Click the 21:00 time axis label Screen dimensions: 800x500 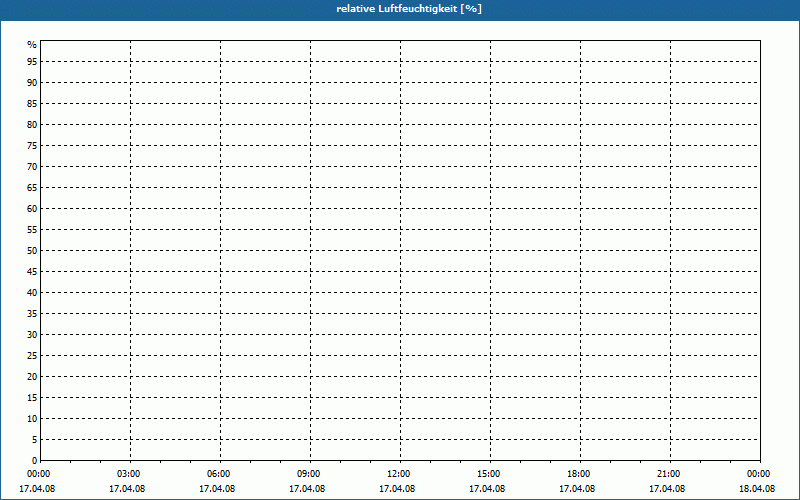668,474
